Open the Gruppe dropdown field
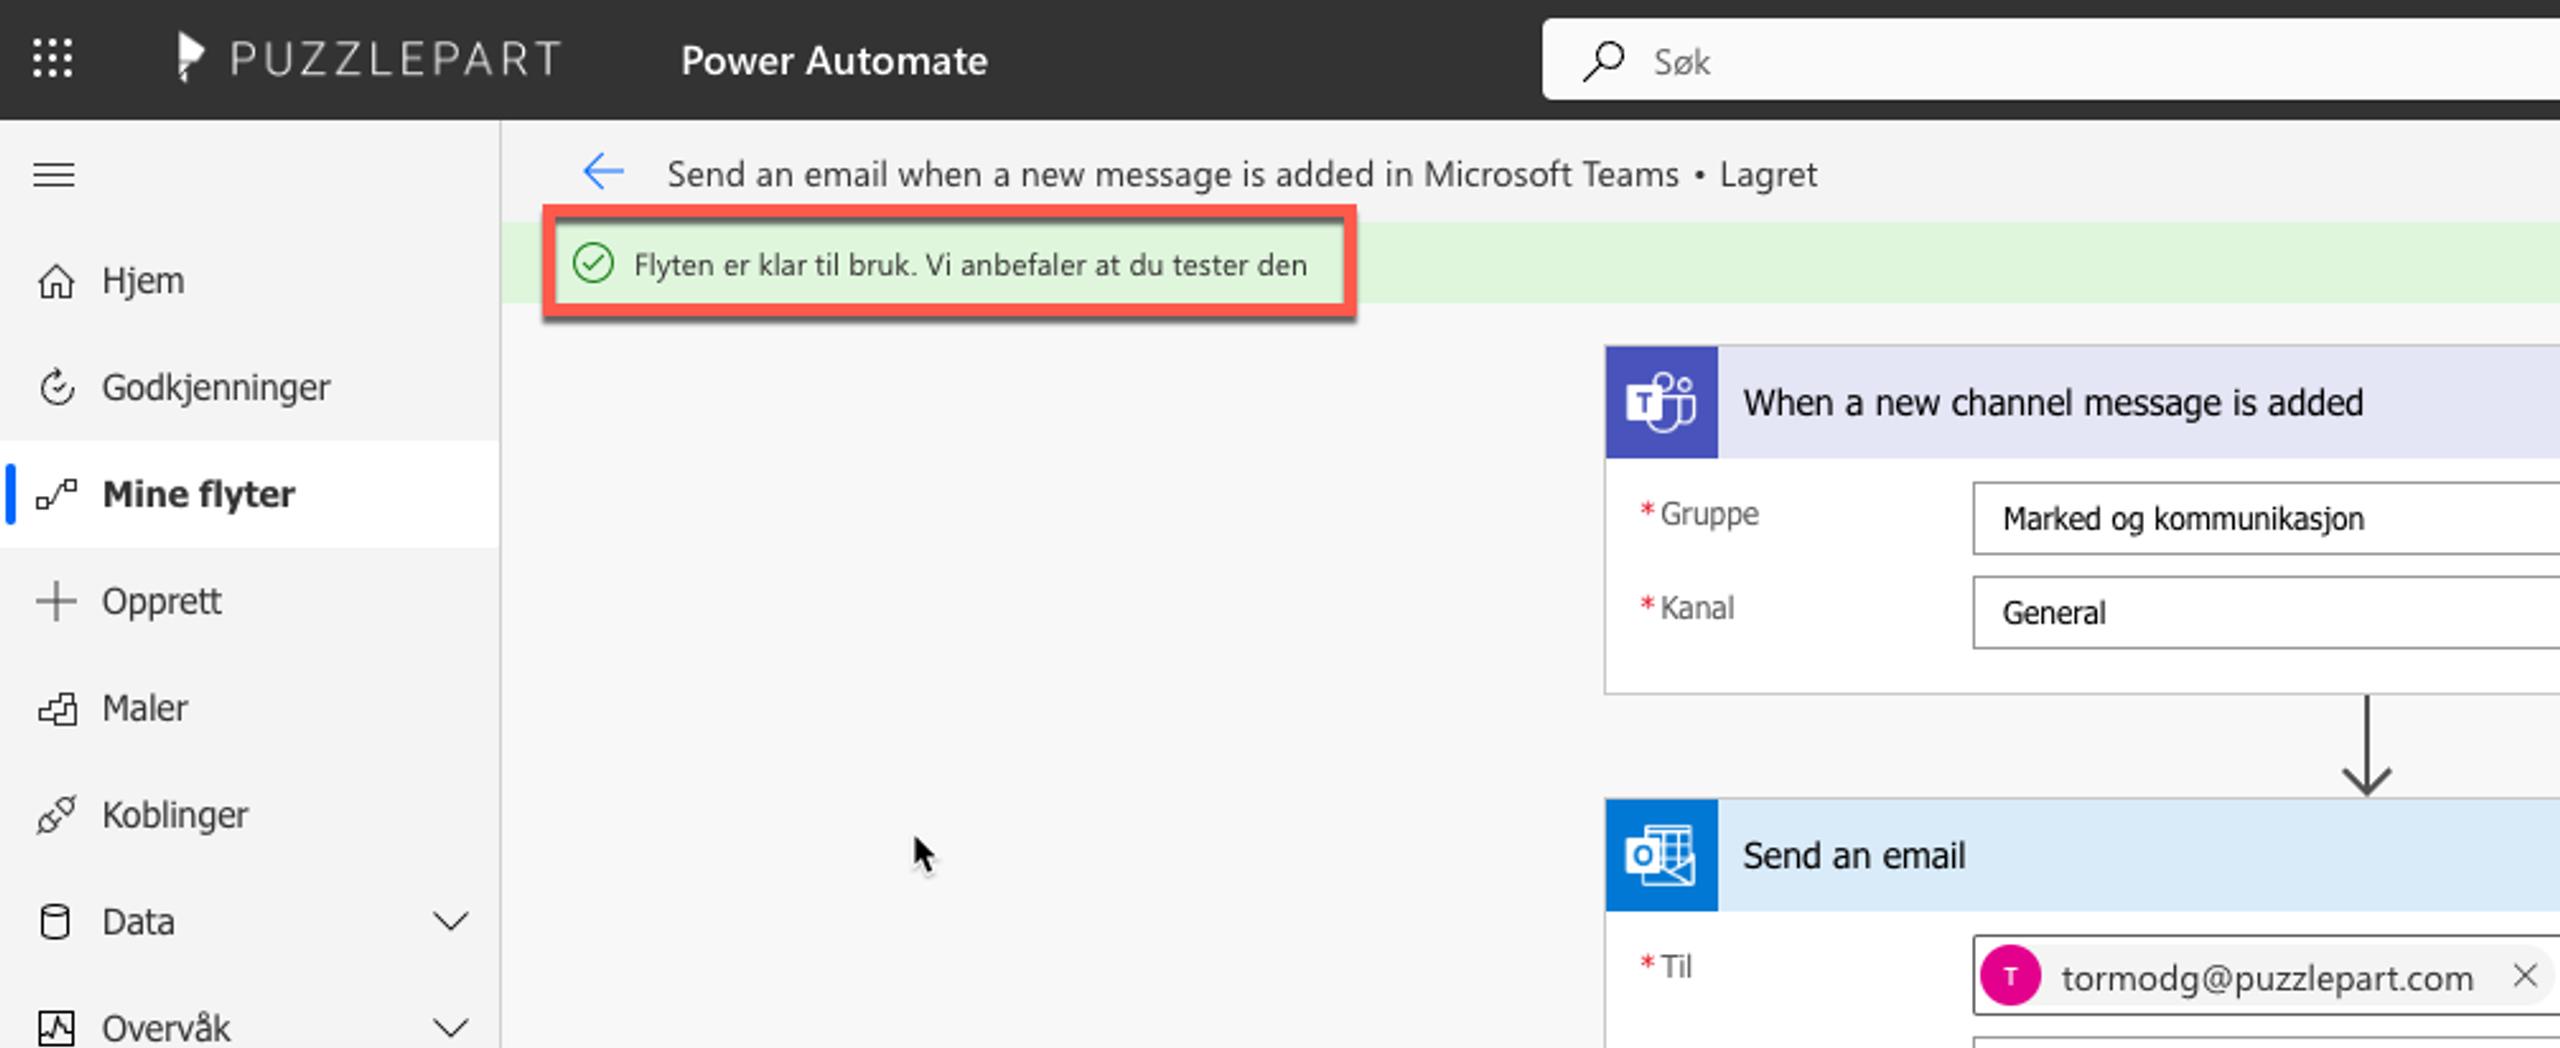This screenshot has width=2560, height=1048. click(2266, 518)
